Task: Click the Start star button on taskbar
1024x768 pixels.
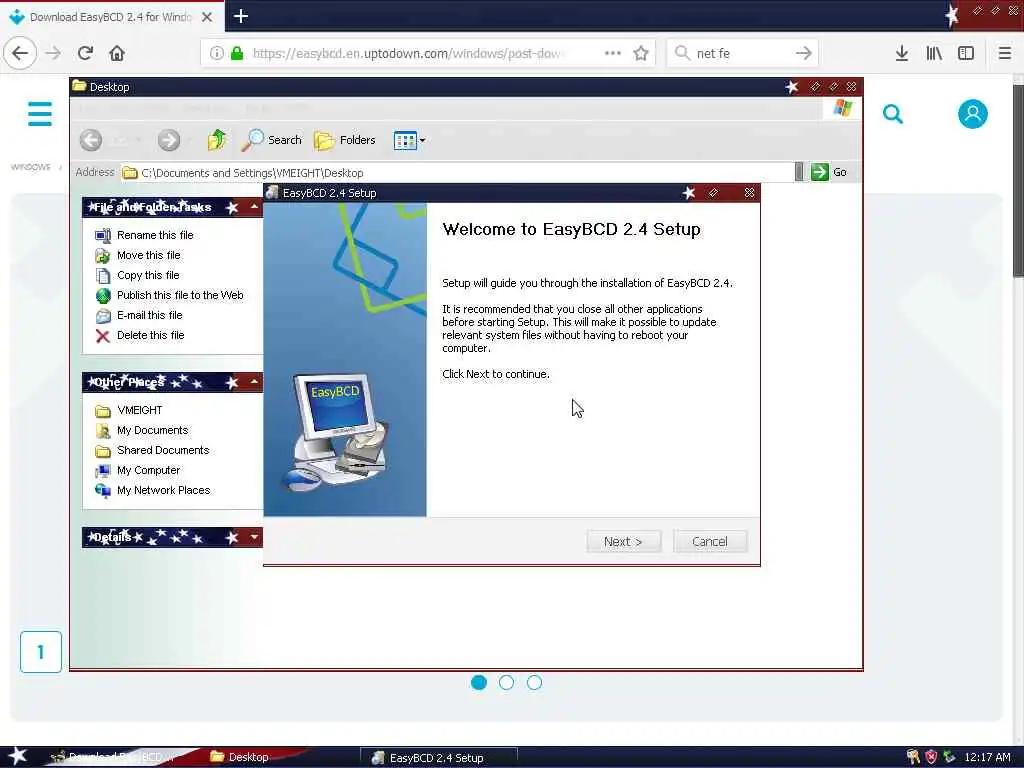Action: point(17,756)
